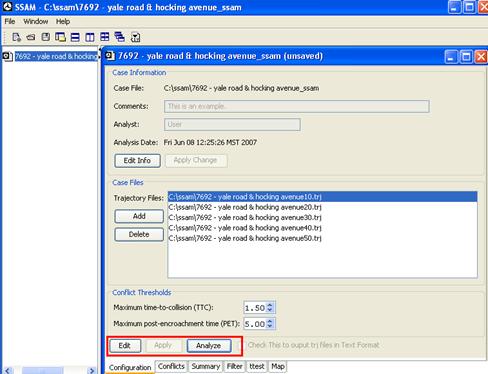
Task: Click the Analyst input field
Action: pyautogui.click(x=232, y=124)
